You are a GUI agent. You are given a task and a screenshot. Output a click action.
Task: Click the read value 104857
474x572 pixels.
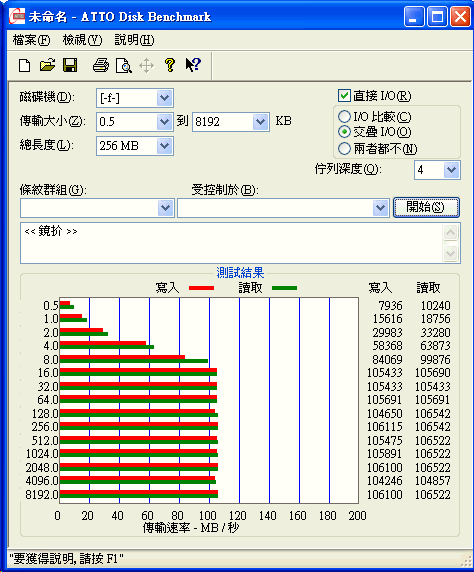tap(433, 481)
